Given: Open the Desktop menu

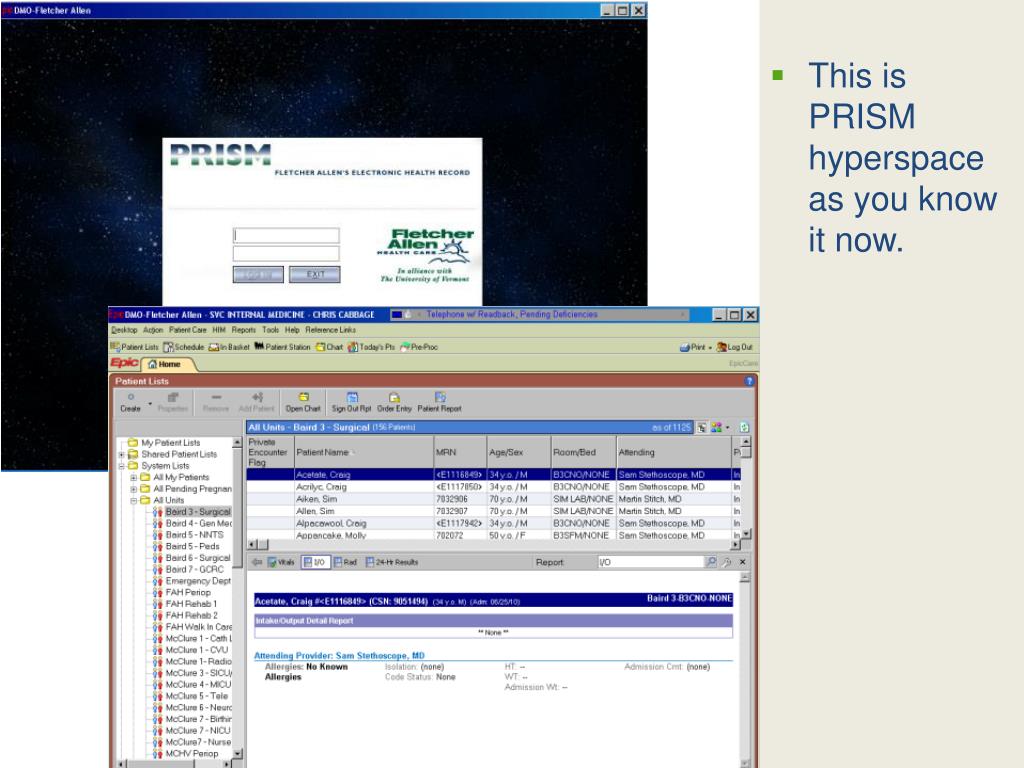Looking at the screenshot, I should point(124,330).
